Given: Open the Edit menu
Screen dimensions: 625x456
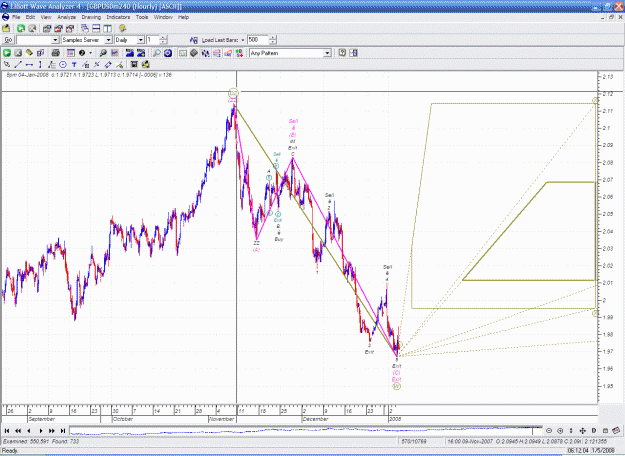Looking at the screenshot, I should [x=30, y=17].
